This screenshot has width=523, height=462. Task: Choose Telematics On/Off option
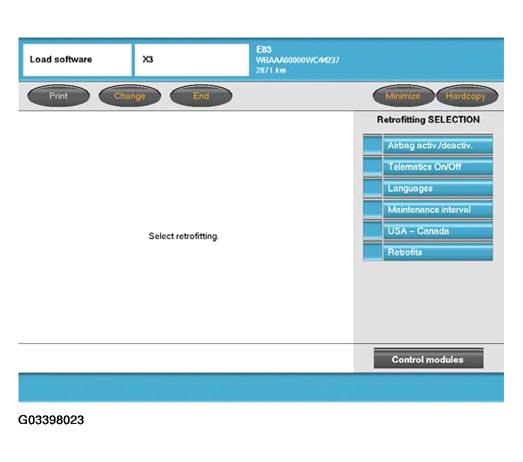(x=438, y=167)
